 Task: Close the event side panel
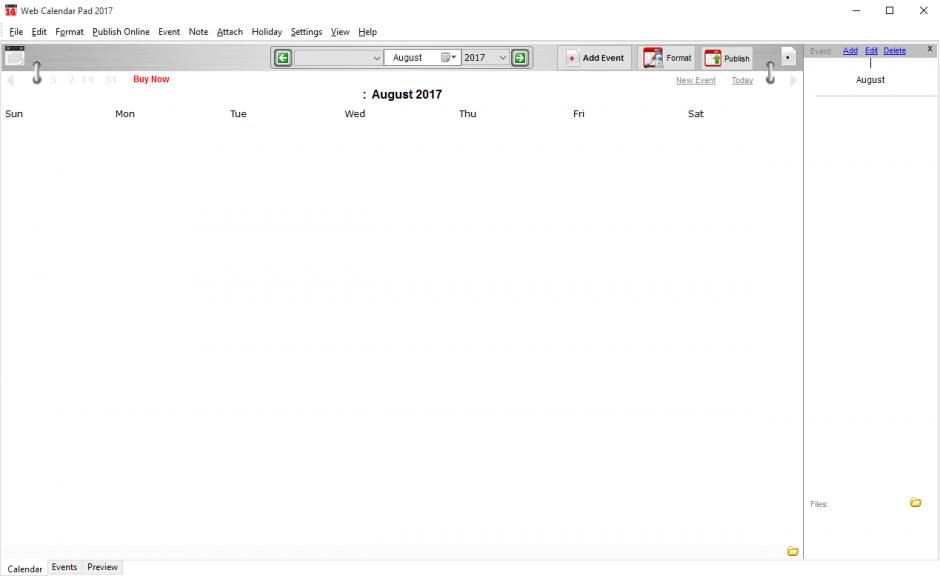pyautogui.click(x=930, y=49)
